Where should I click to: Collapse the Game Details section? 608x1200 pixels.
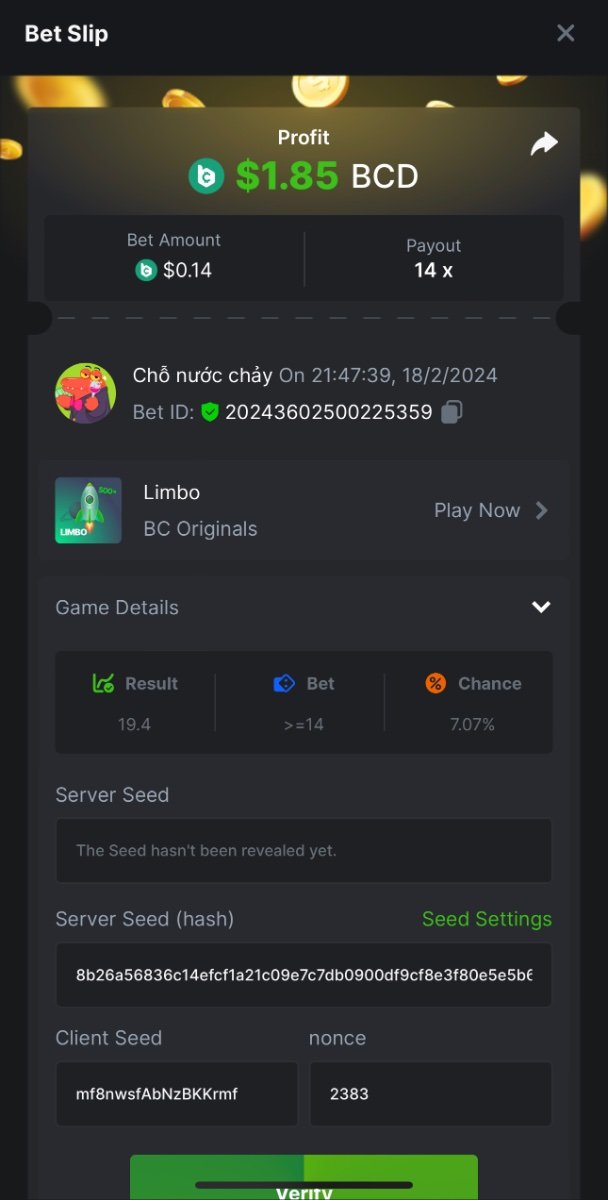541,607
